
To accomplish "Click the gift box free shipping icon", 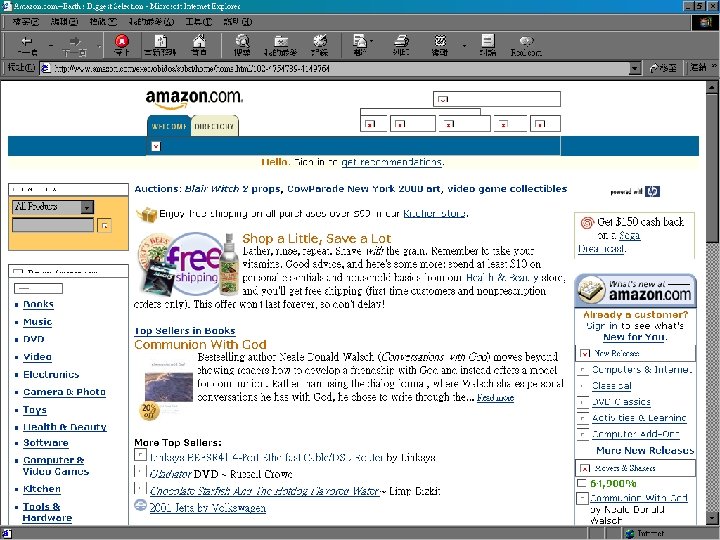I will 146,214.
